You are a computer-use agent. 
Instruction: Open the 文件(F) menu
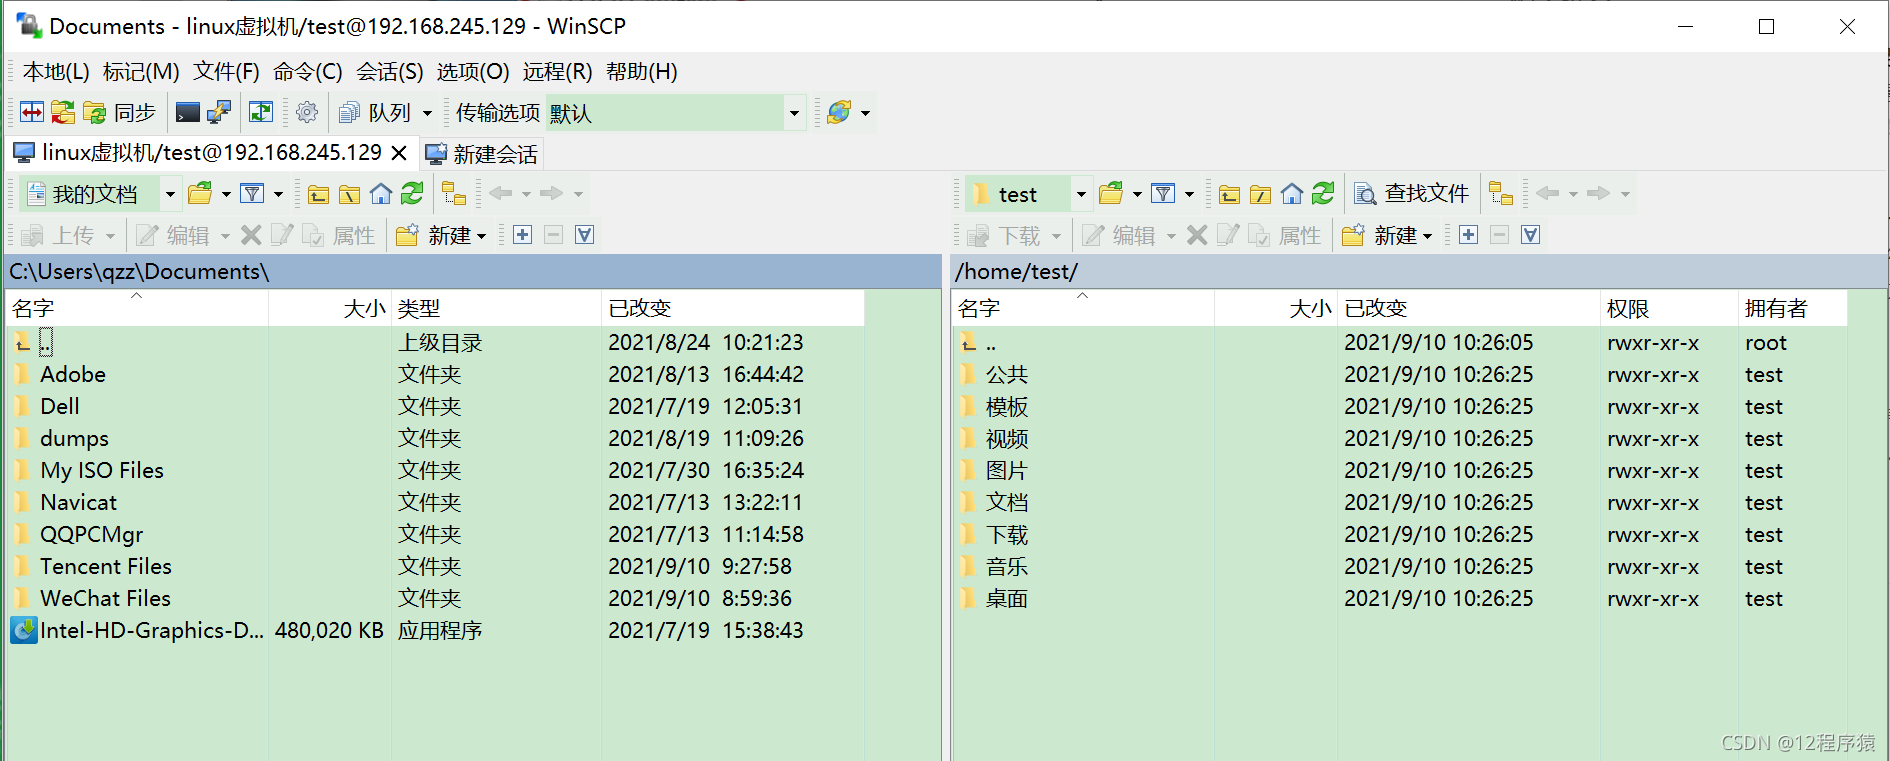[x=226, y=72]
